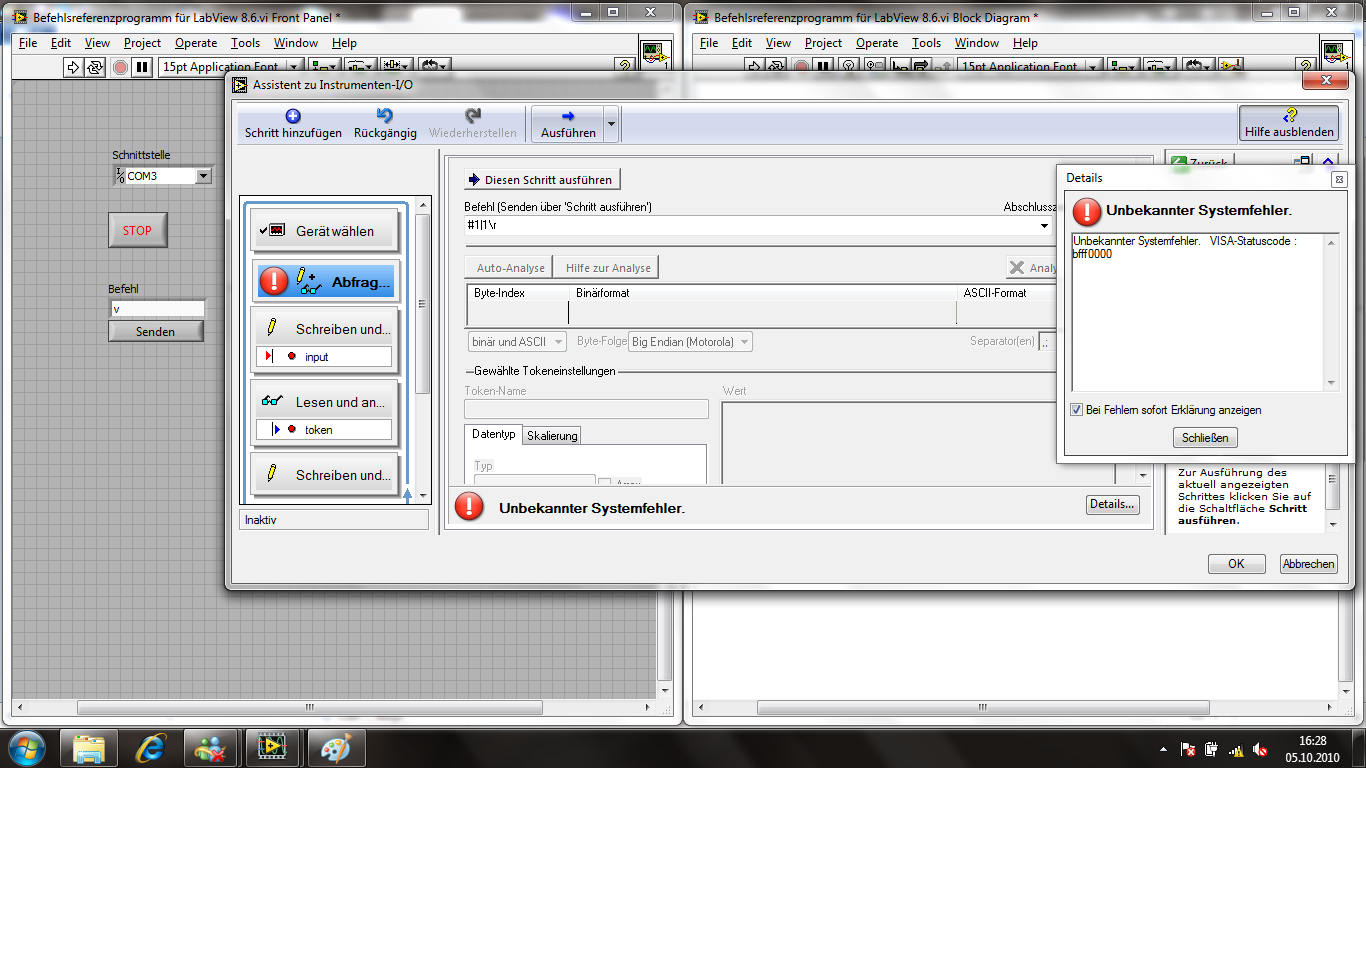1366x960 pixels.
Task: Open the Ausführen dropdown arrow
Action: click(x=611, y=124)
